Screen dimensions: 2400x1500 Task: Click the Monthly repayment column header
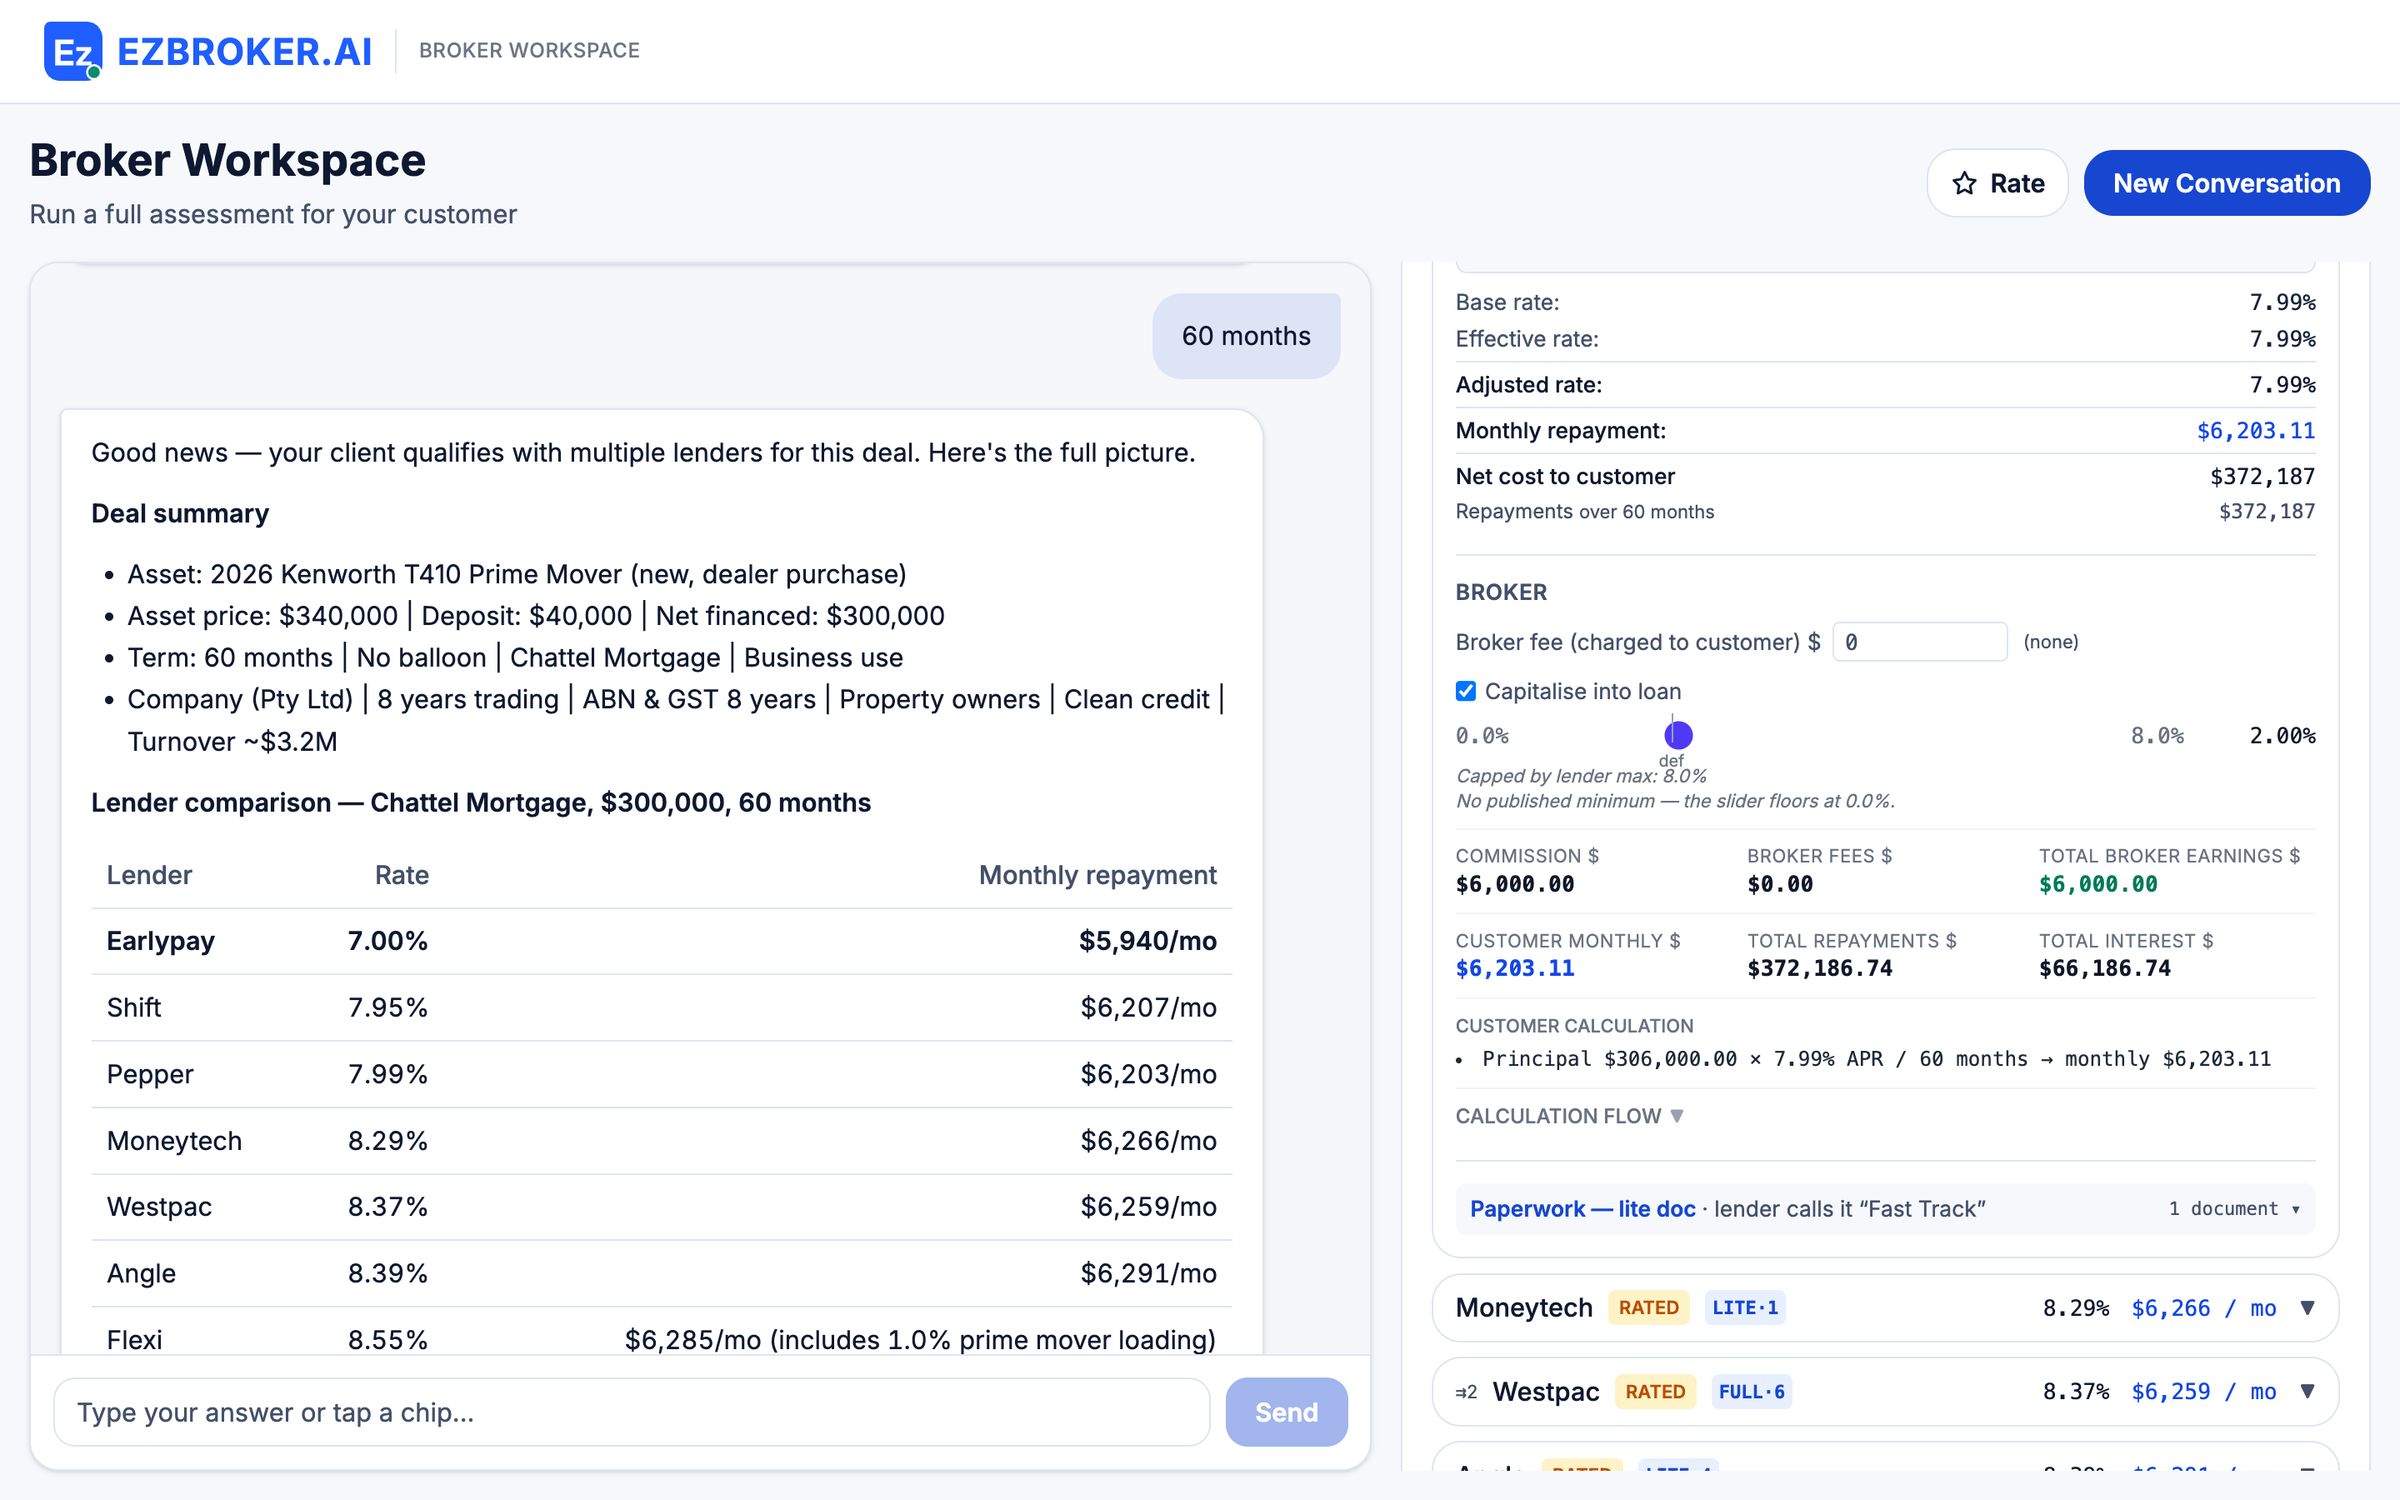1097,875
